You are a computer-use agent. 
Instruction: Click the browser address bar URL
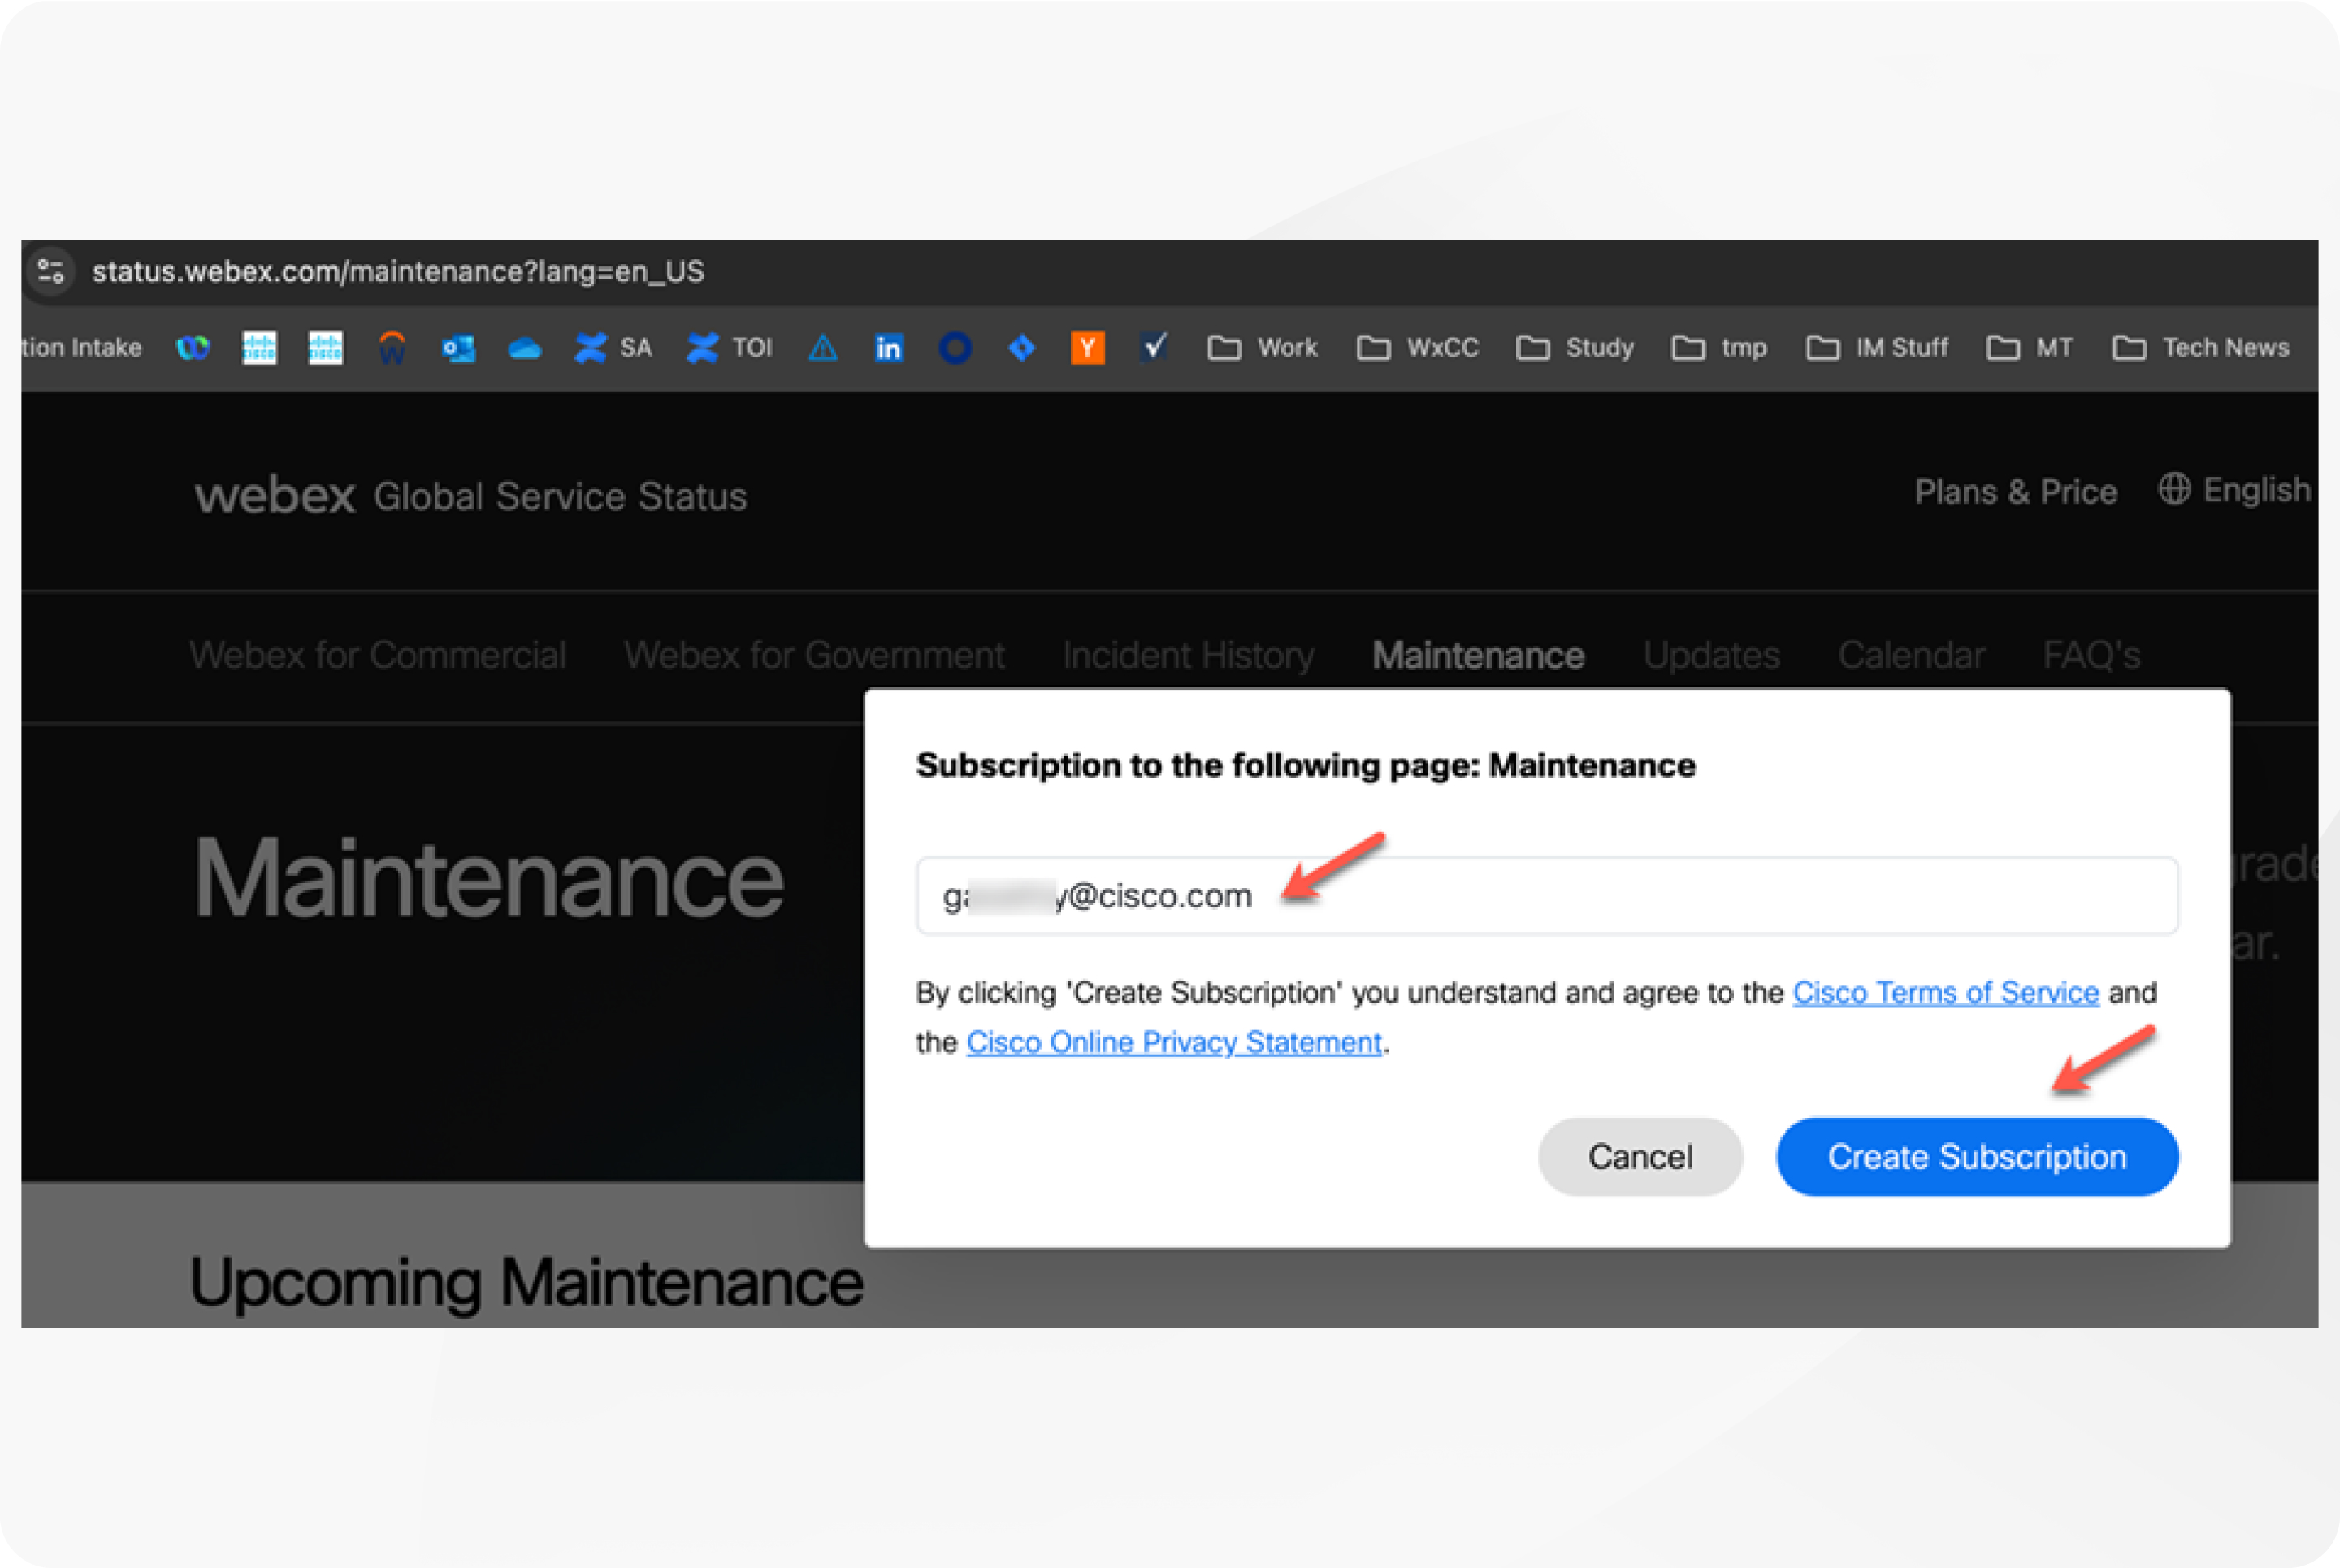398,271
